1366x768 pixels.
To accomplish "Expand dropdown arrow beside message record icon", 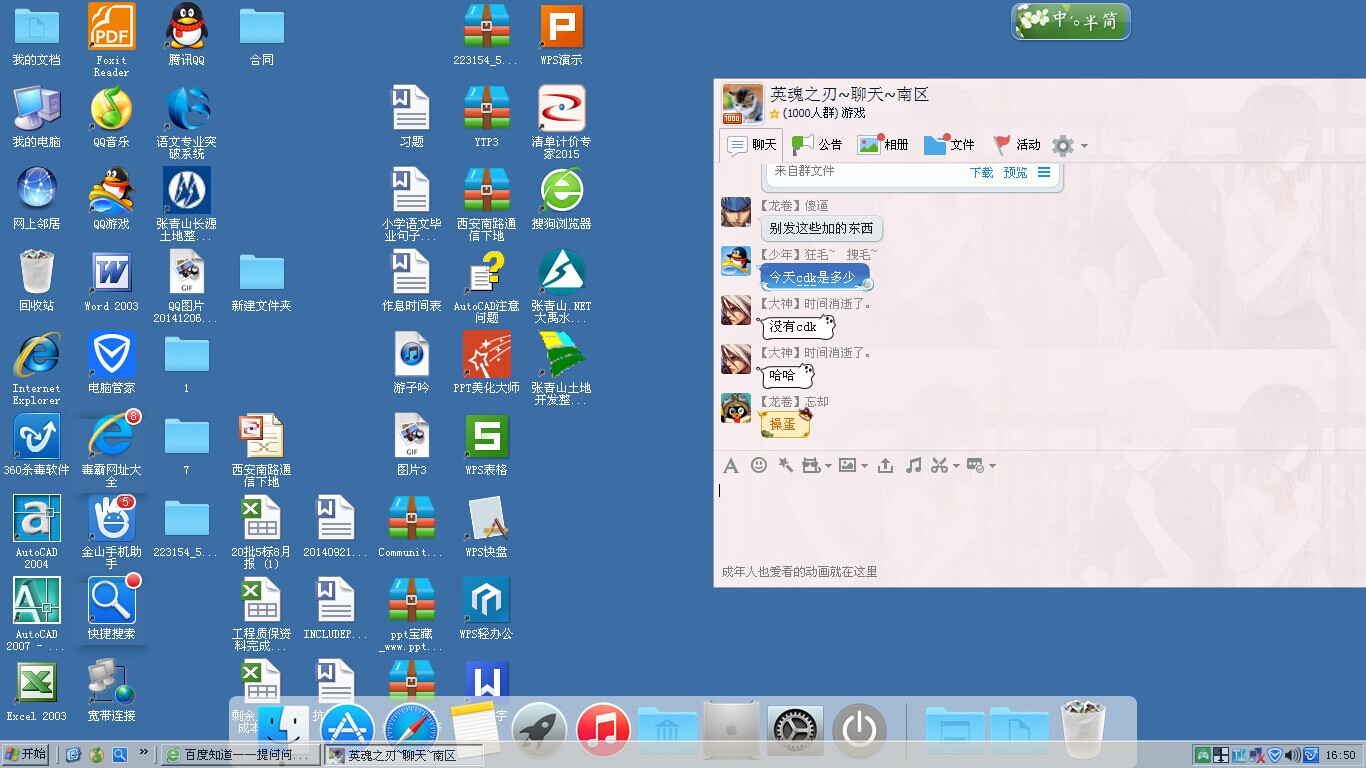I will coord(992,466).
